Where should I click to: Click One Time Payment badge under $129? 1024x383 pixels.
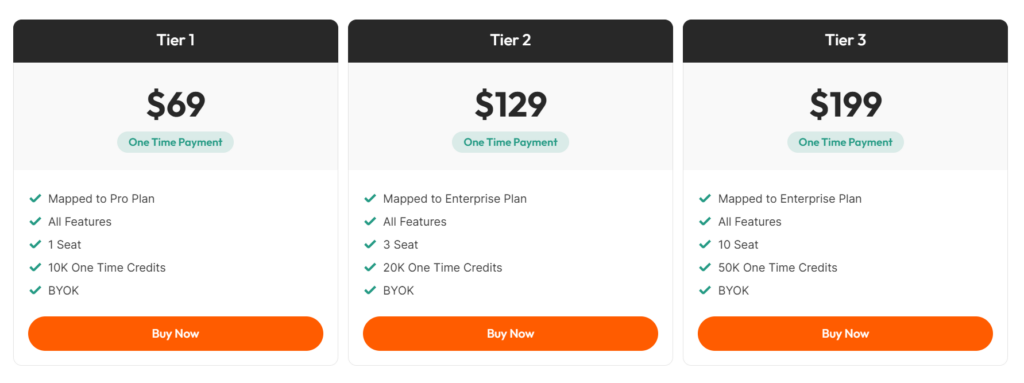point(510,142)
